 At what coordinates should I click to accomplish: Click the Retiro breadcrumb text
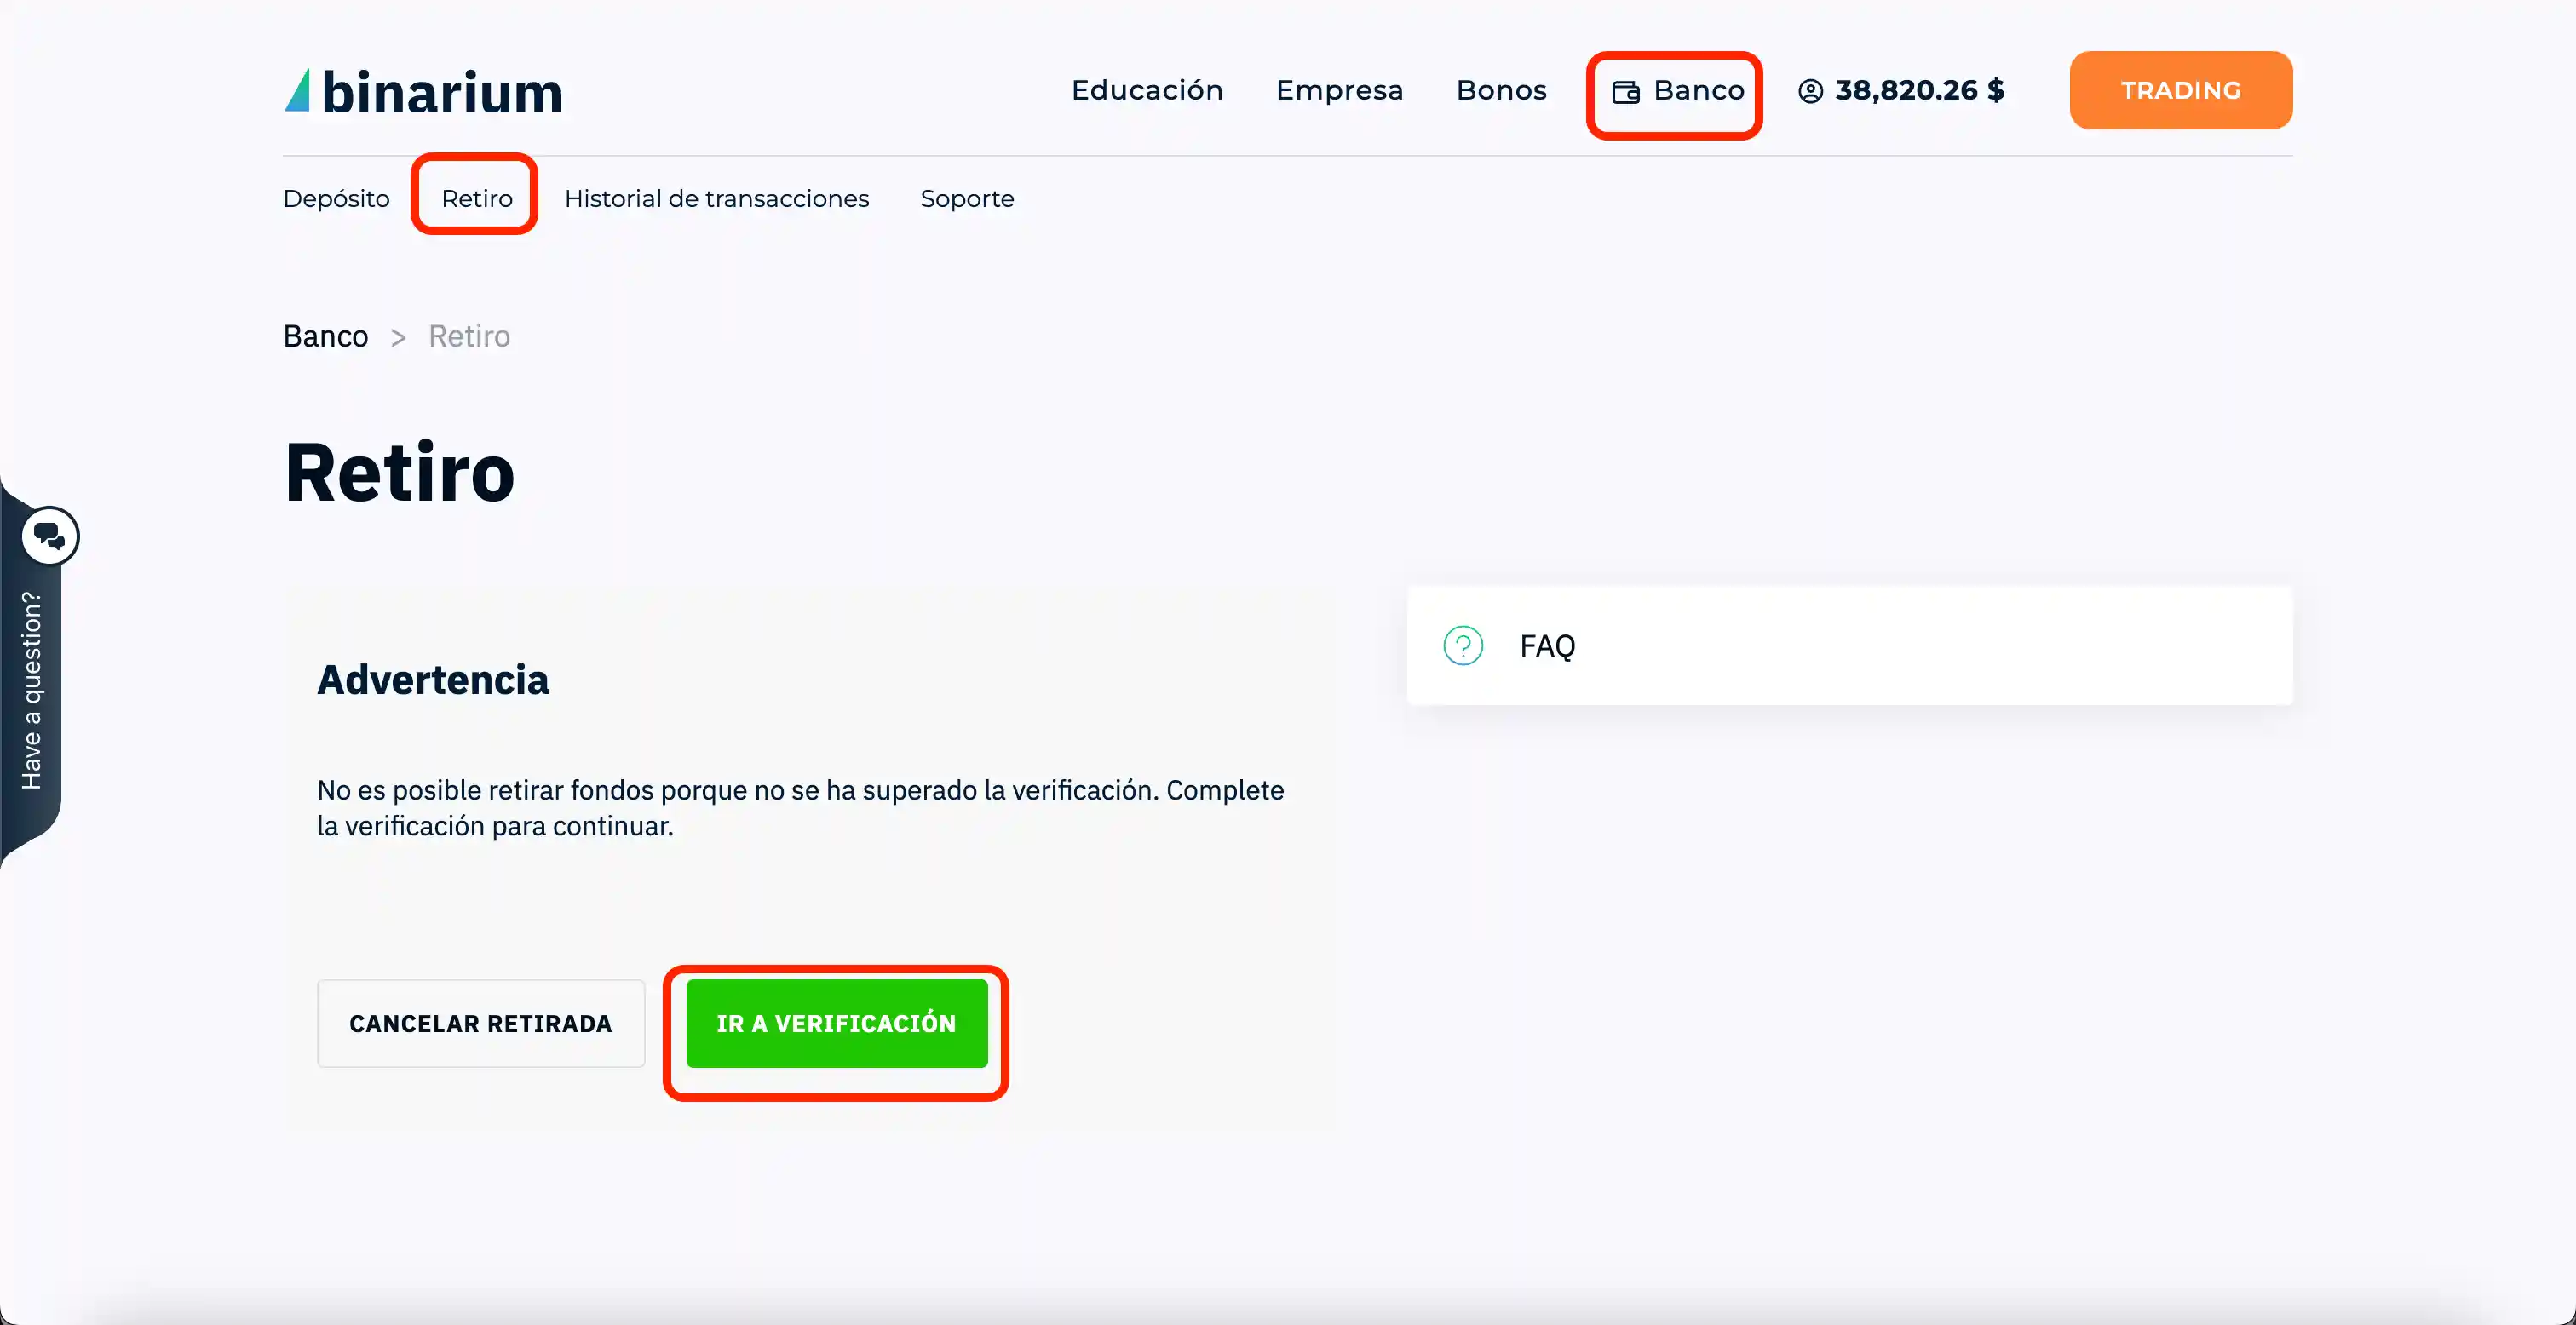469,336
